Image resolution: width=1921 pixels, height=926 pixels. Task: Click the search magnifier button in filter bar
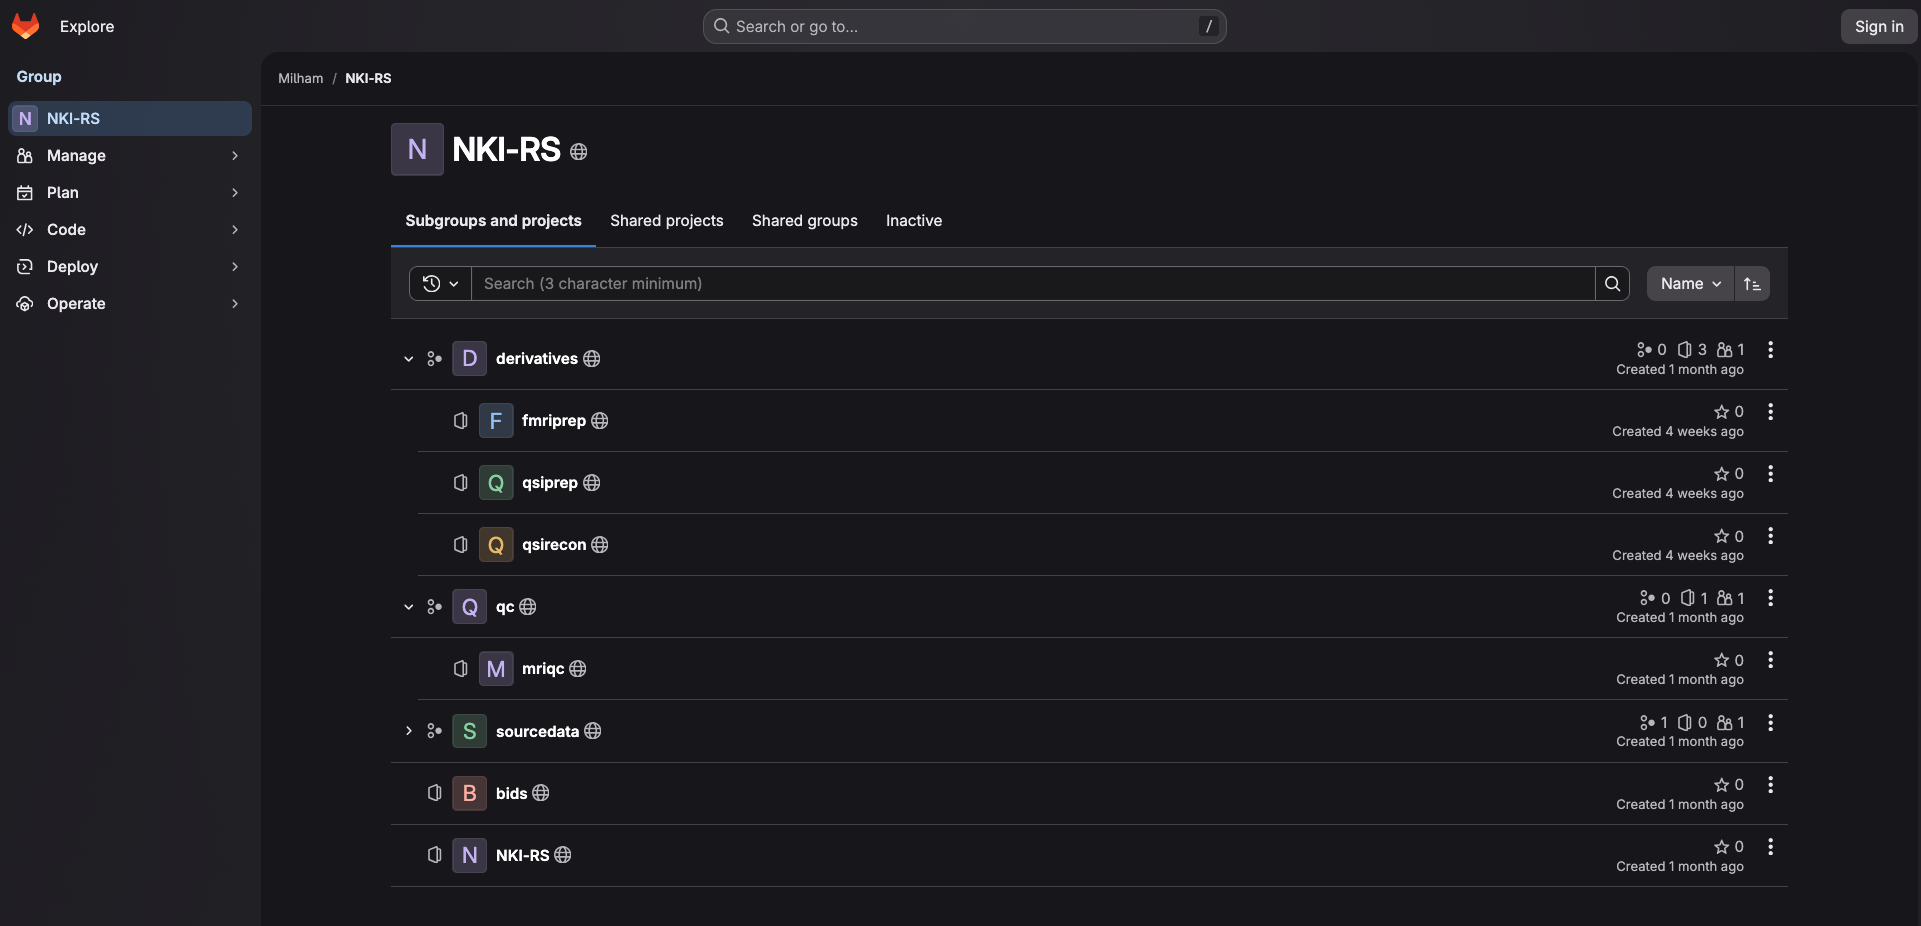point(1612,284)
